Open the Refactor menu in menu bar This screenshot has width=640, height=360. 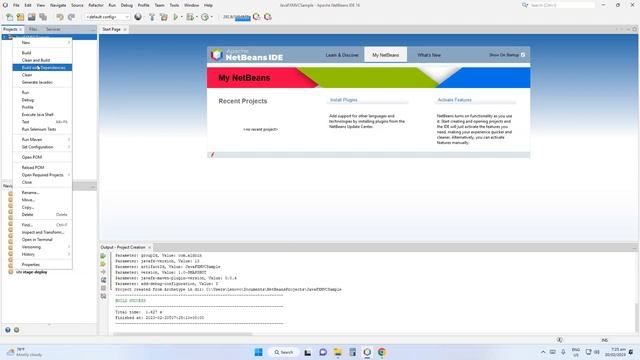click(x=96, y=5)
